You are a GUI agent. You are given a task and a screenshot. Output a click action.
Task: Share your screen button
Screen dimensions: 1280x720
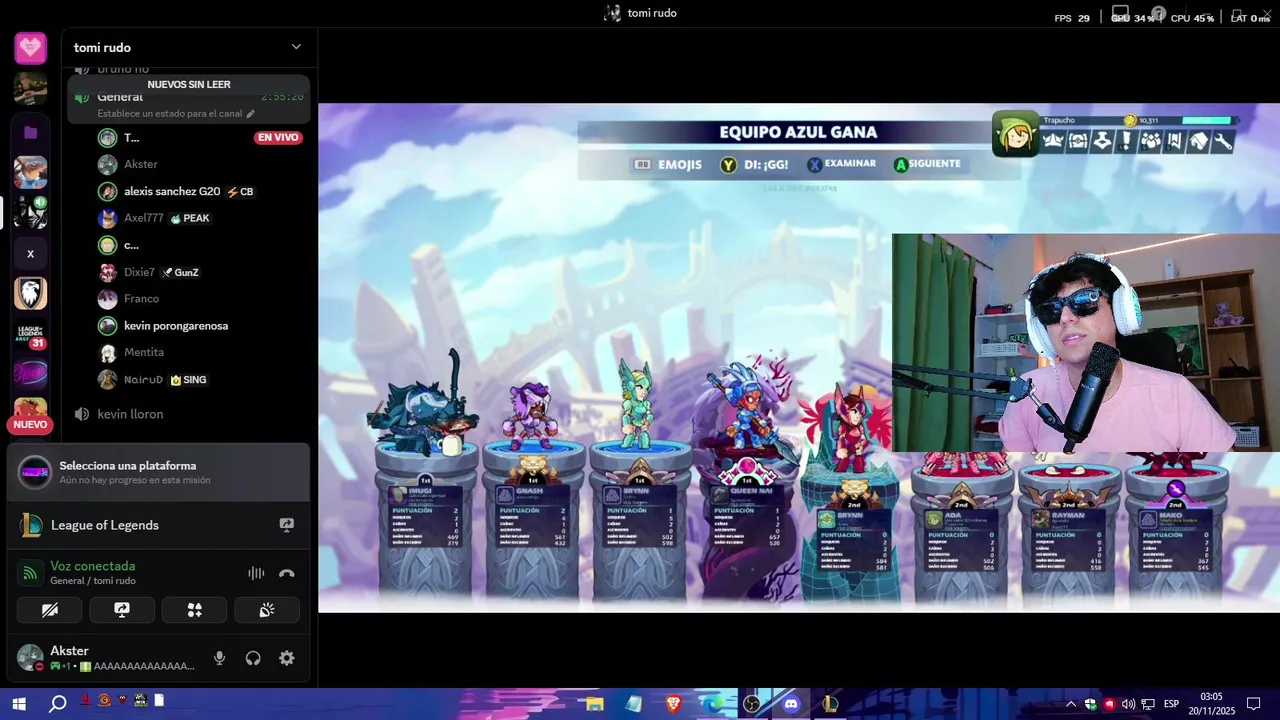[x=122, y=610]
